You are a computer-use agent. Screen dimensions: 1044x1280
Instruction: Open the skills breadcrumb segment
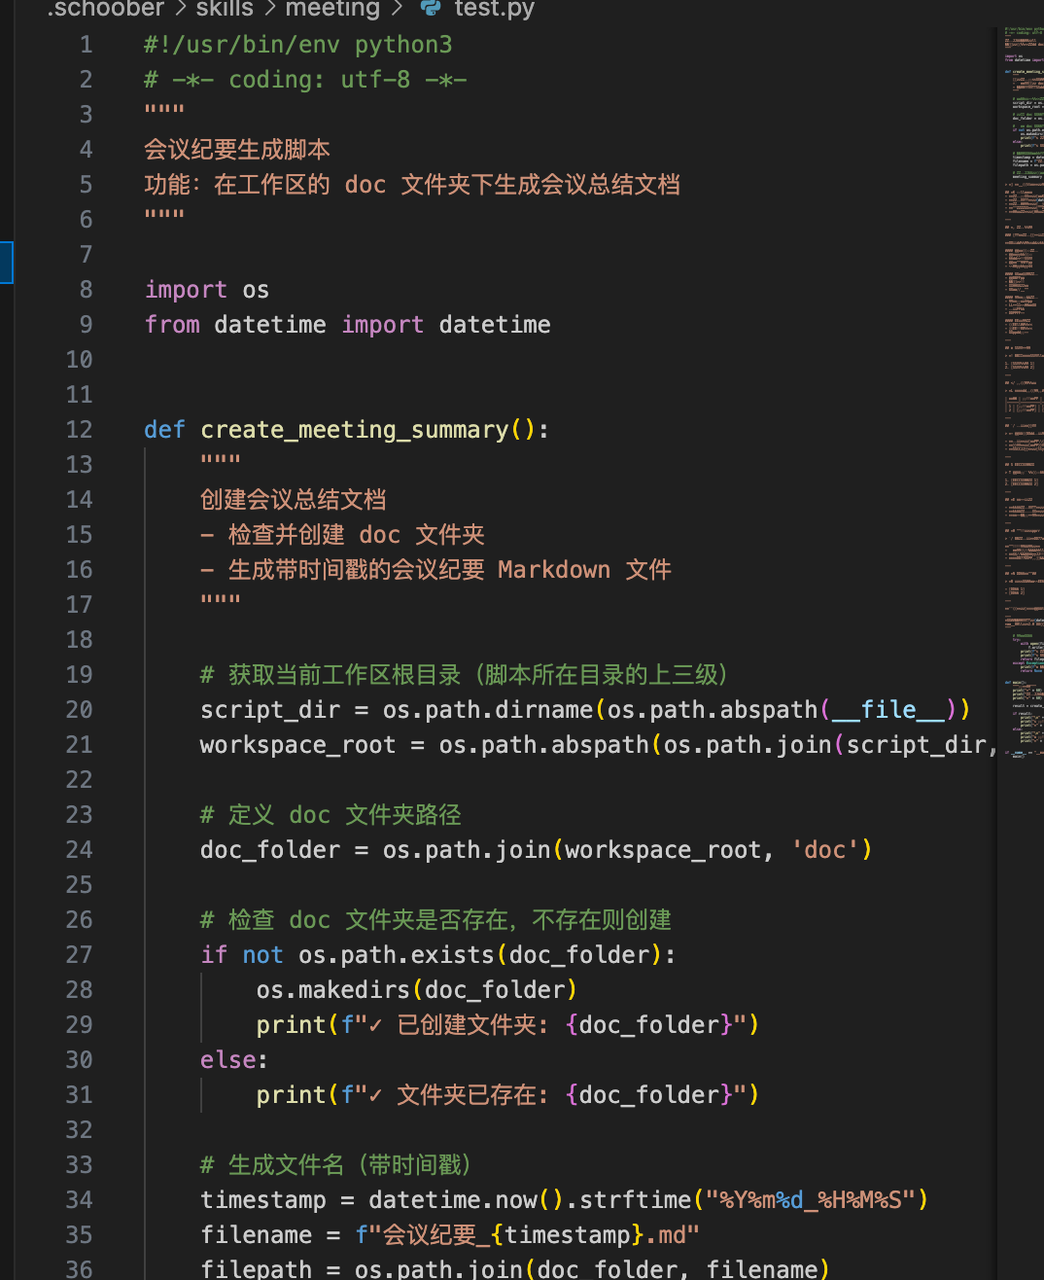pos(224,9)
